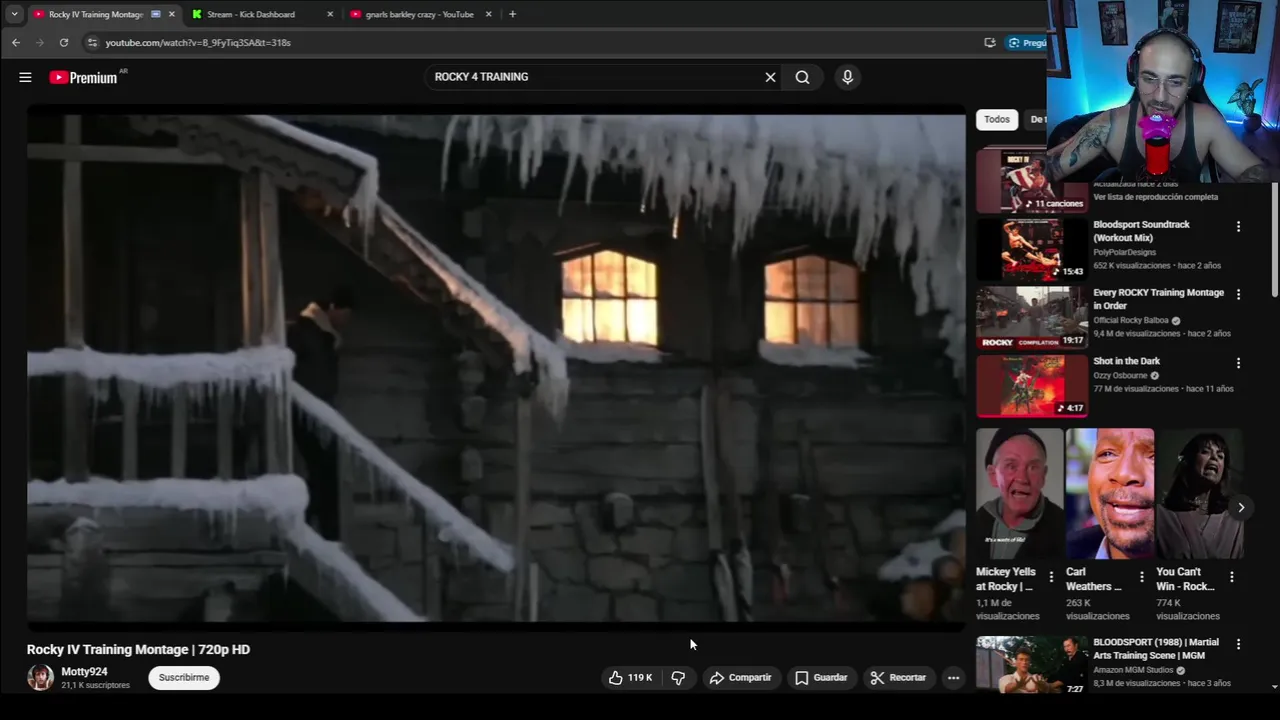
Task: Click the sidebar vertical scrollbar
Action: 1274,240
